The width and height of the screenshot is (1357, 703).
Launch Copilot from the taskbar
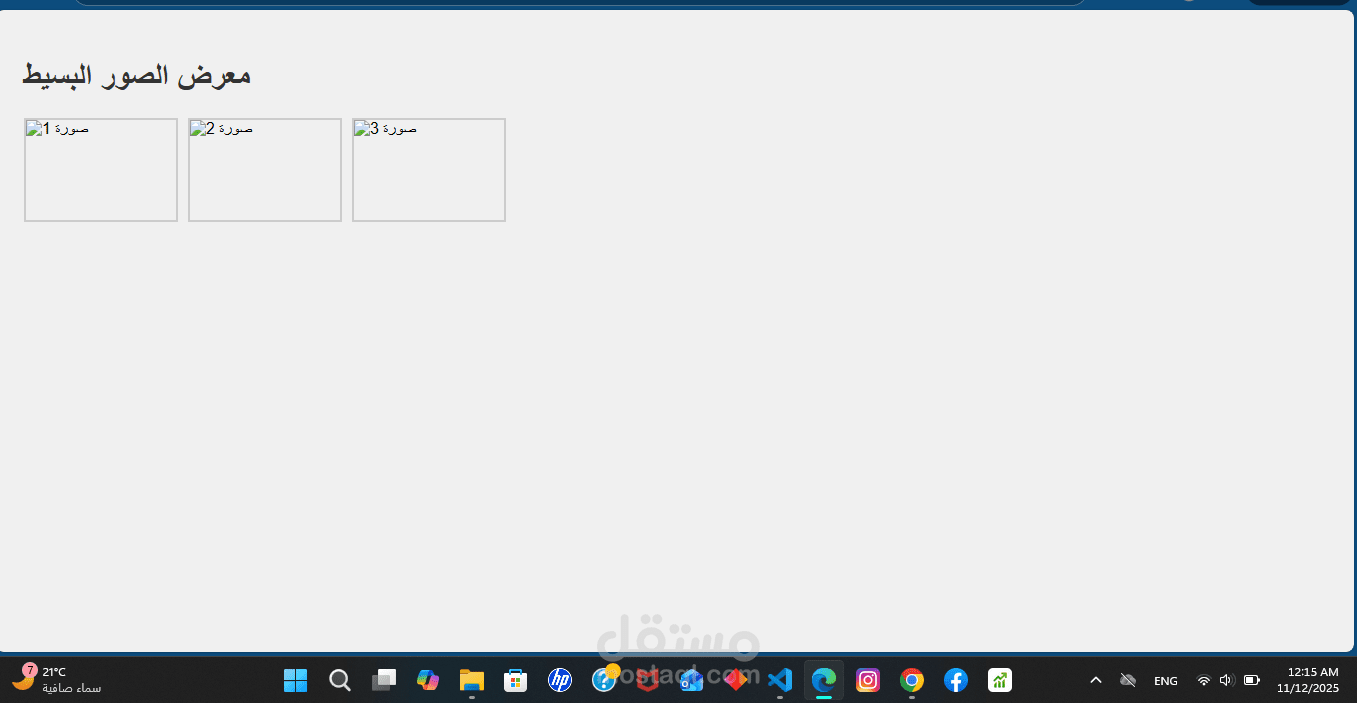point(428,680)
